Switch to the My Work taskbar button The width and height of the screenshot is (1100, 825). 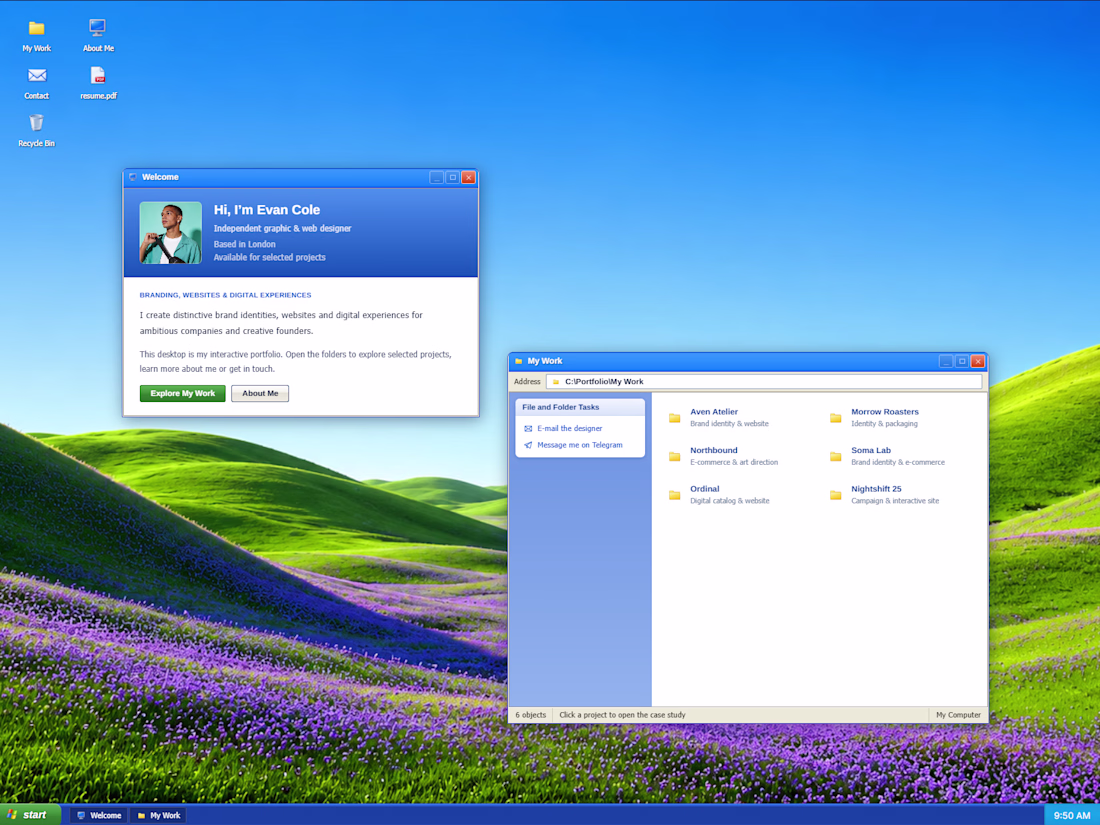tap(159, 815)
